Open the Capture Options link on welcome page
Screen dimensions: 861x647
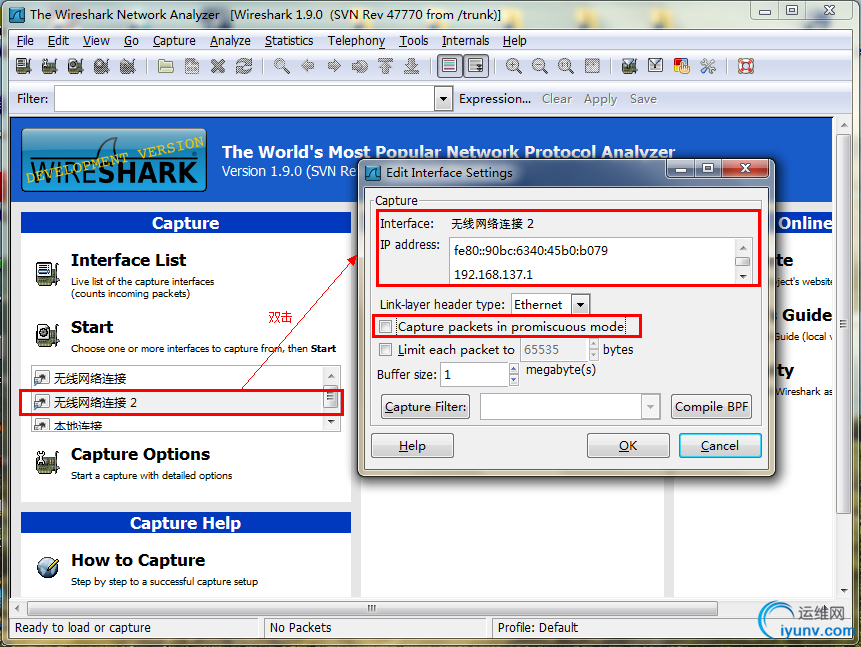[141, 454]
